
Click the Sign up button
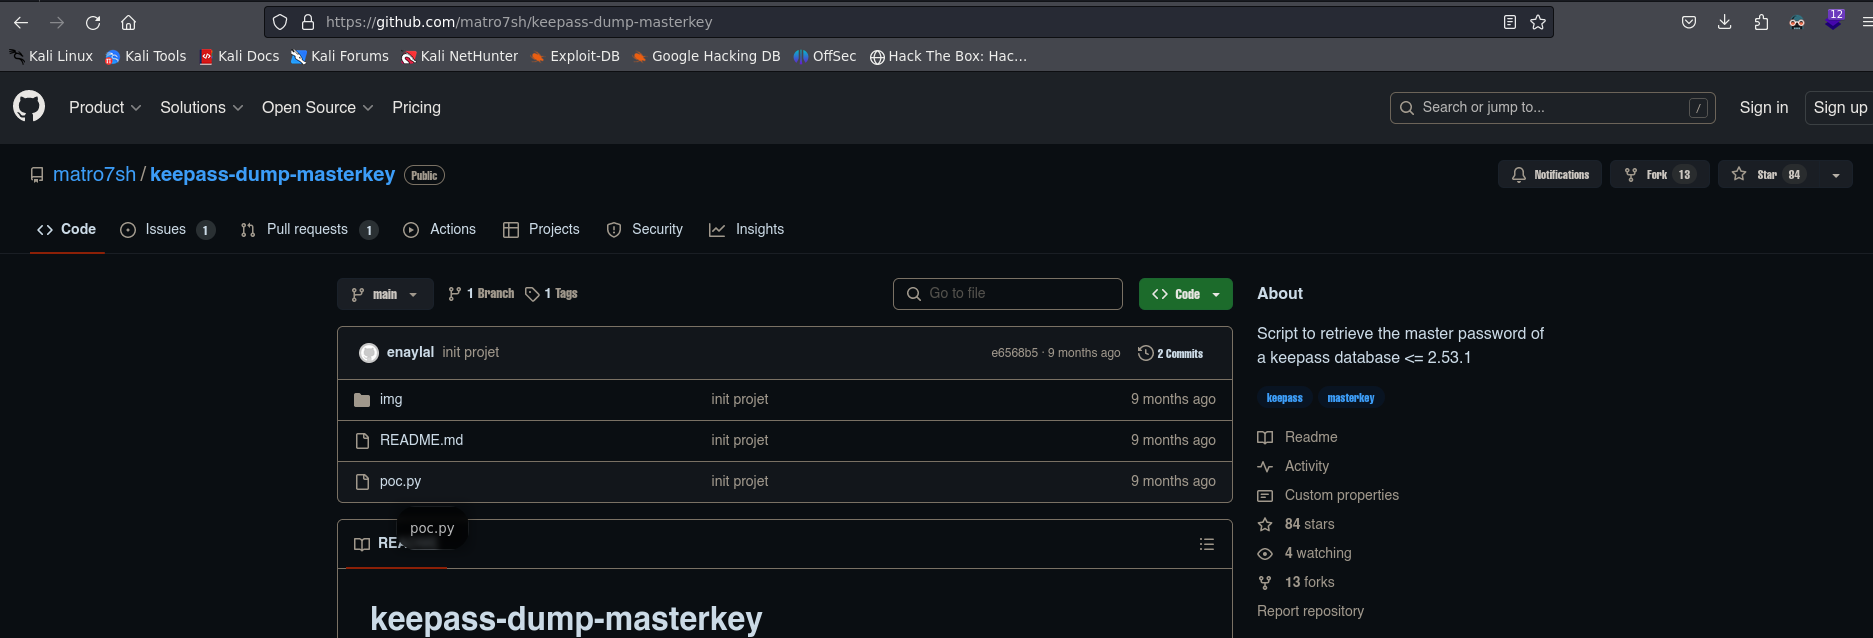click(1839, 107)
